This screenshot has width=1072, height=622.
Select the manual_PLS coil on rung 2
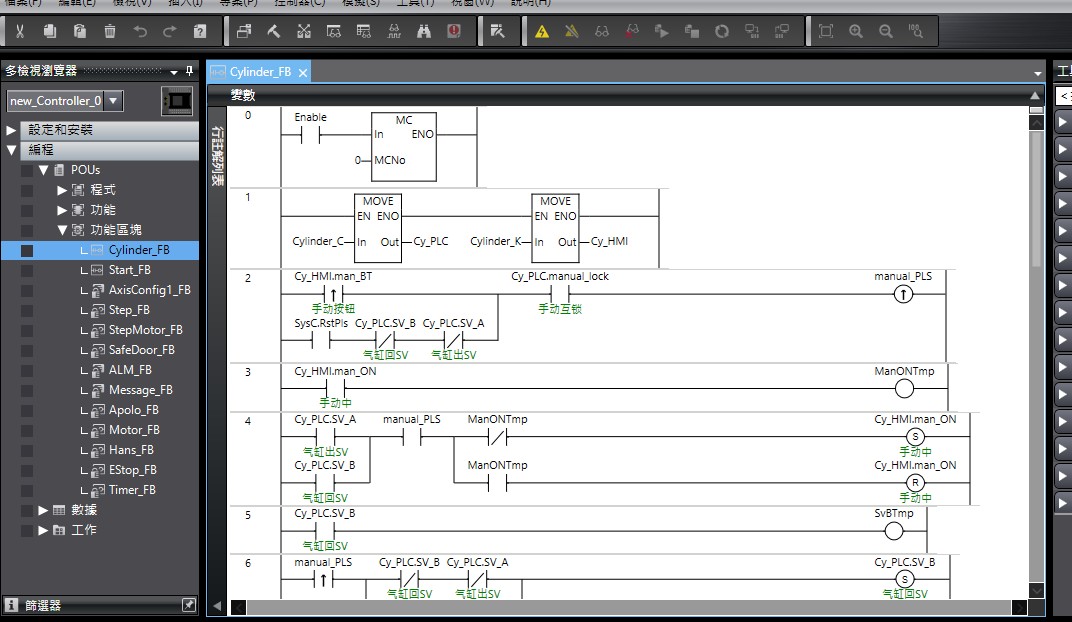[x=903, y=295]
